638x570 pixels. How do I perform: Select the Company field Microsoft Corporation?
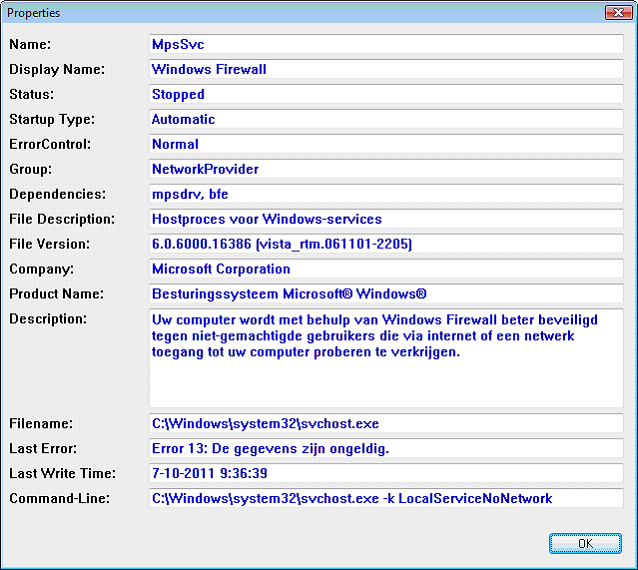click(386, 269)
